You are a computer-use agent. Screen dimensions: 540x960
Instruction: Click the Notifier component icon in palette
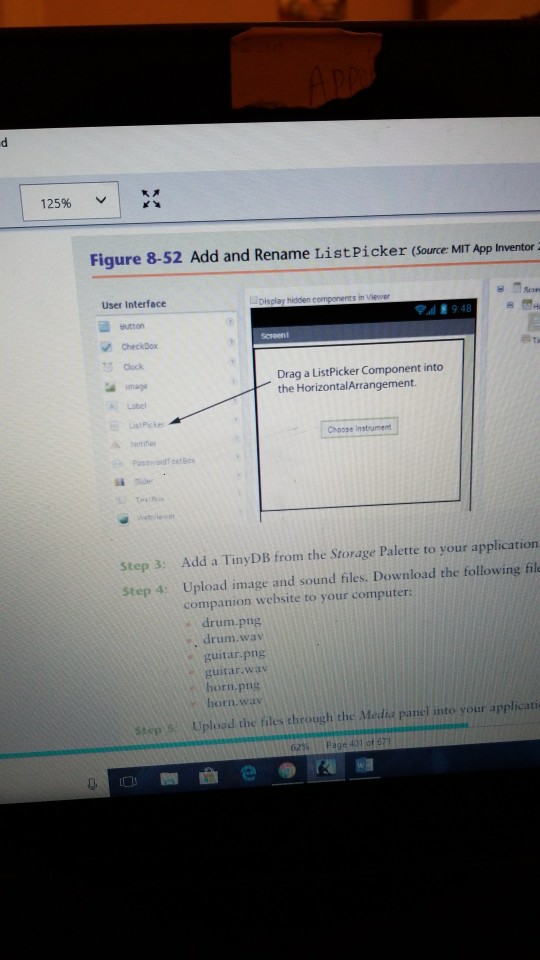tap(116, 444)
